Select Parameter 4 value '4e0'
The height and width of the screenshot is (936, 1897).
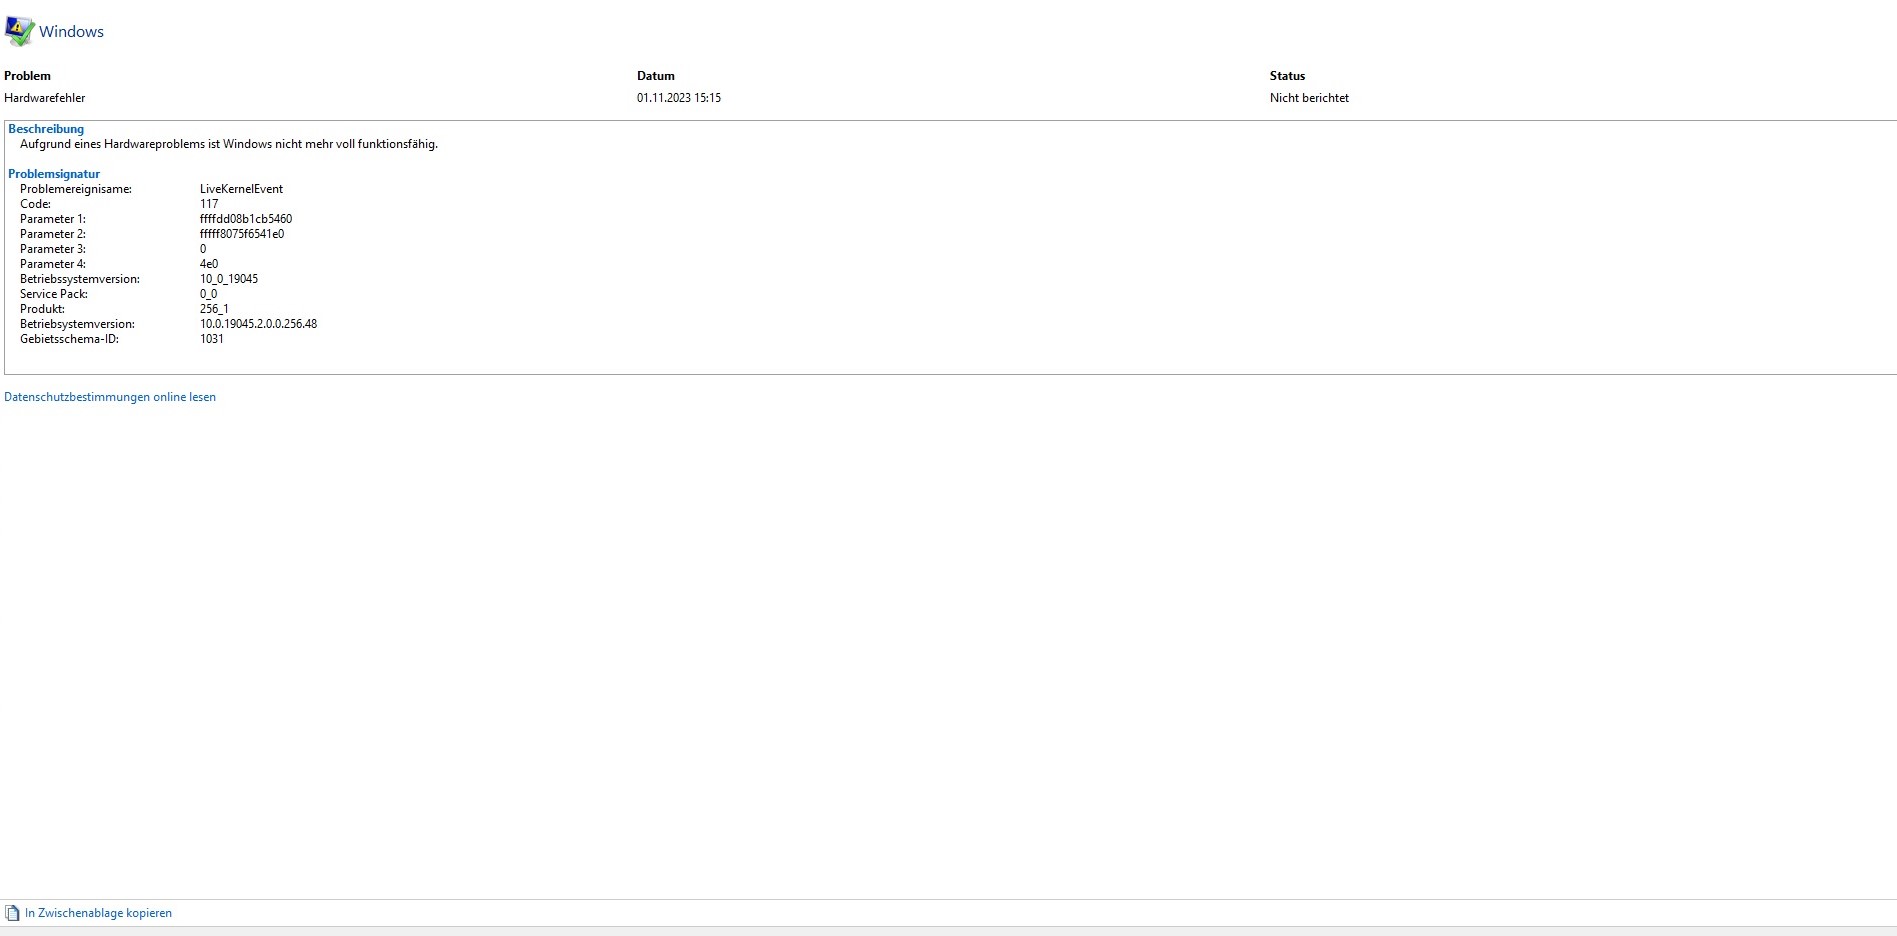[209, 264]
